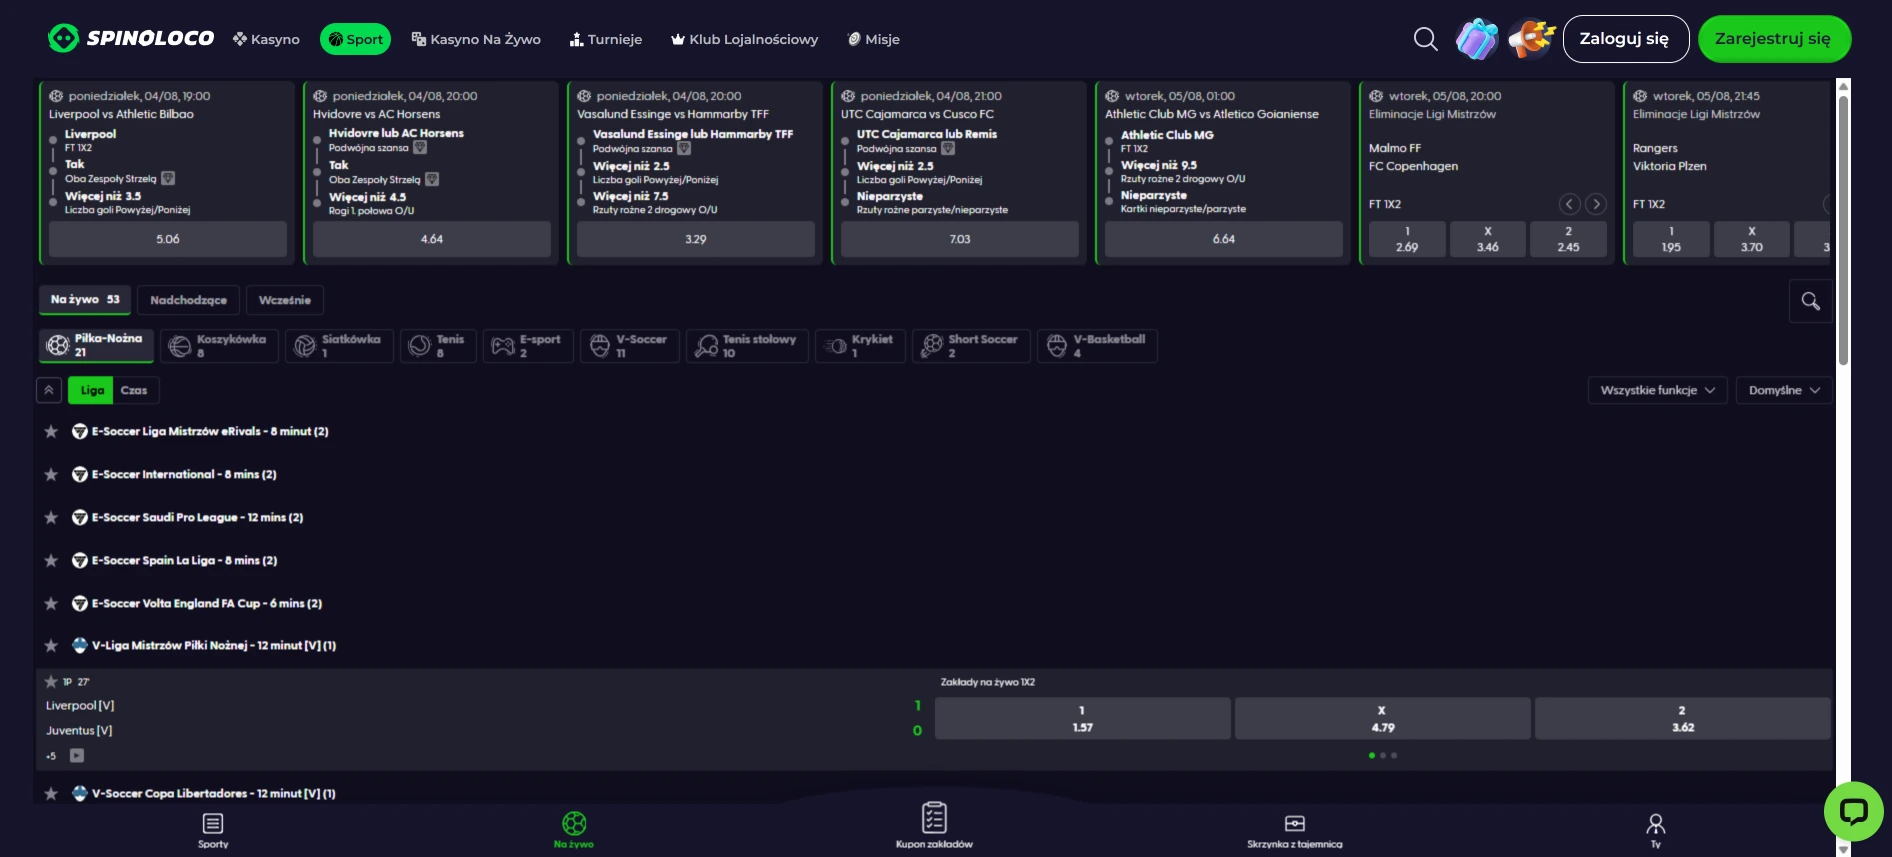Screen dimensions: 1892x857
Task: Show next market in Malmo FF card
Action: coord(1596,204)
